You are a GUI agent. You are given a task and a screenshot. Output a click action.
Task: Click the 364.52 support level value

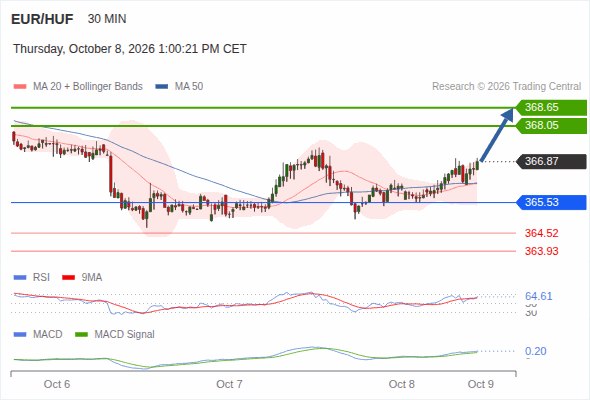(541, 233)
